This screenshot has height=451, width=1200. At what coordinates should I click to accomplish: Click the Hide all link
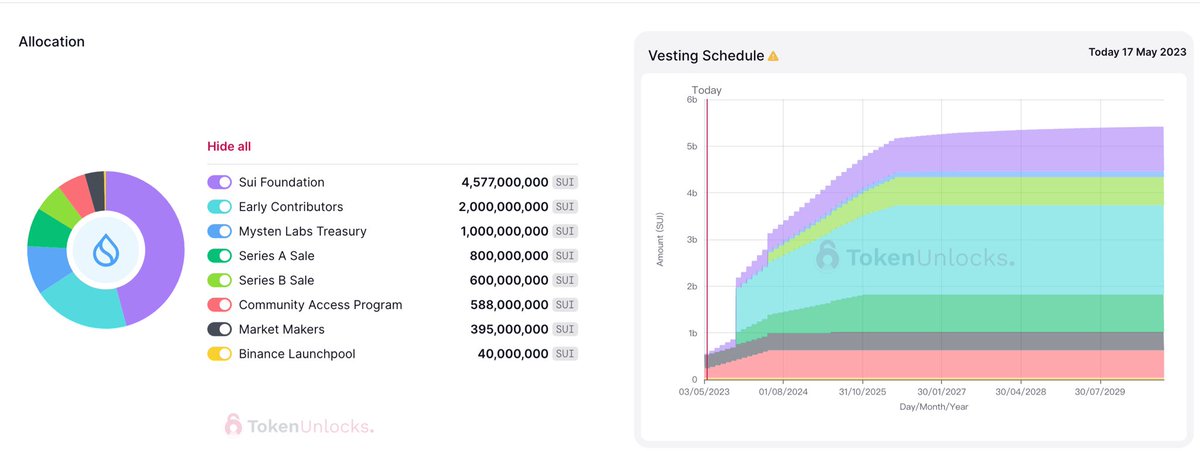(x=229, y=146)
